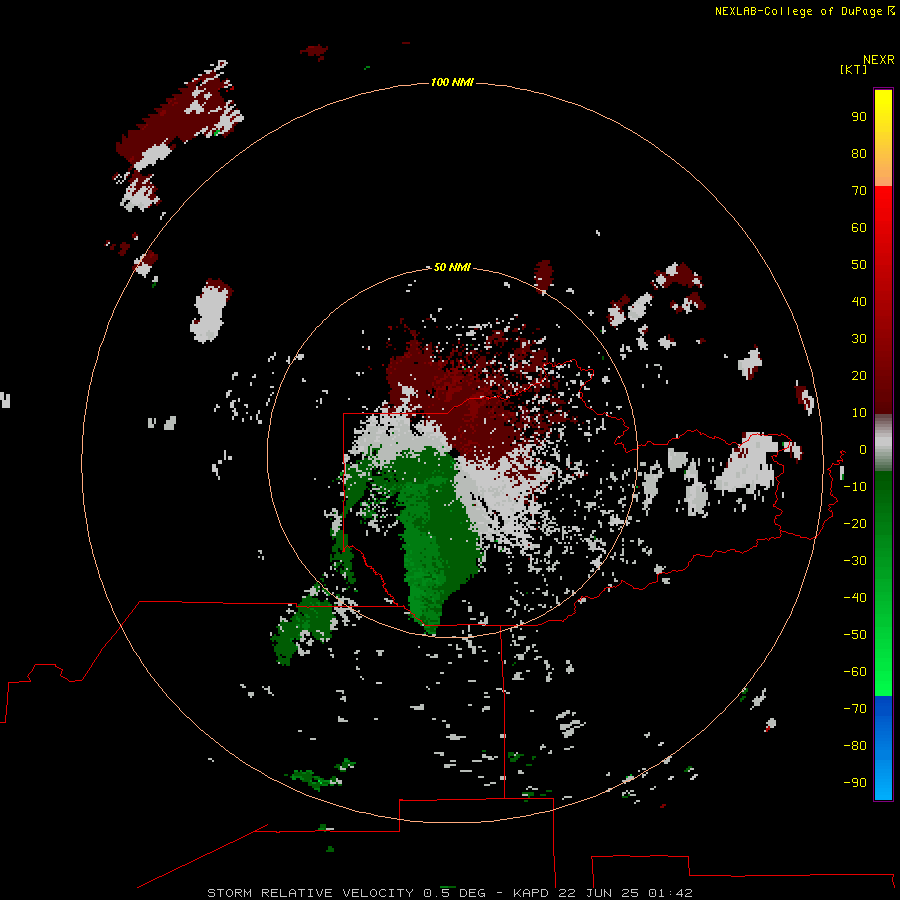Click the -90 value on the velocity scale
This screenshot has width=900, height=900.
point(855,782)
